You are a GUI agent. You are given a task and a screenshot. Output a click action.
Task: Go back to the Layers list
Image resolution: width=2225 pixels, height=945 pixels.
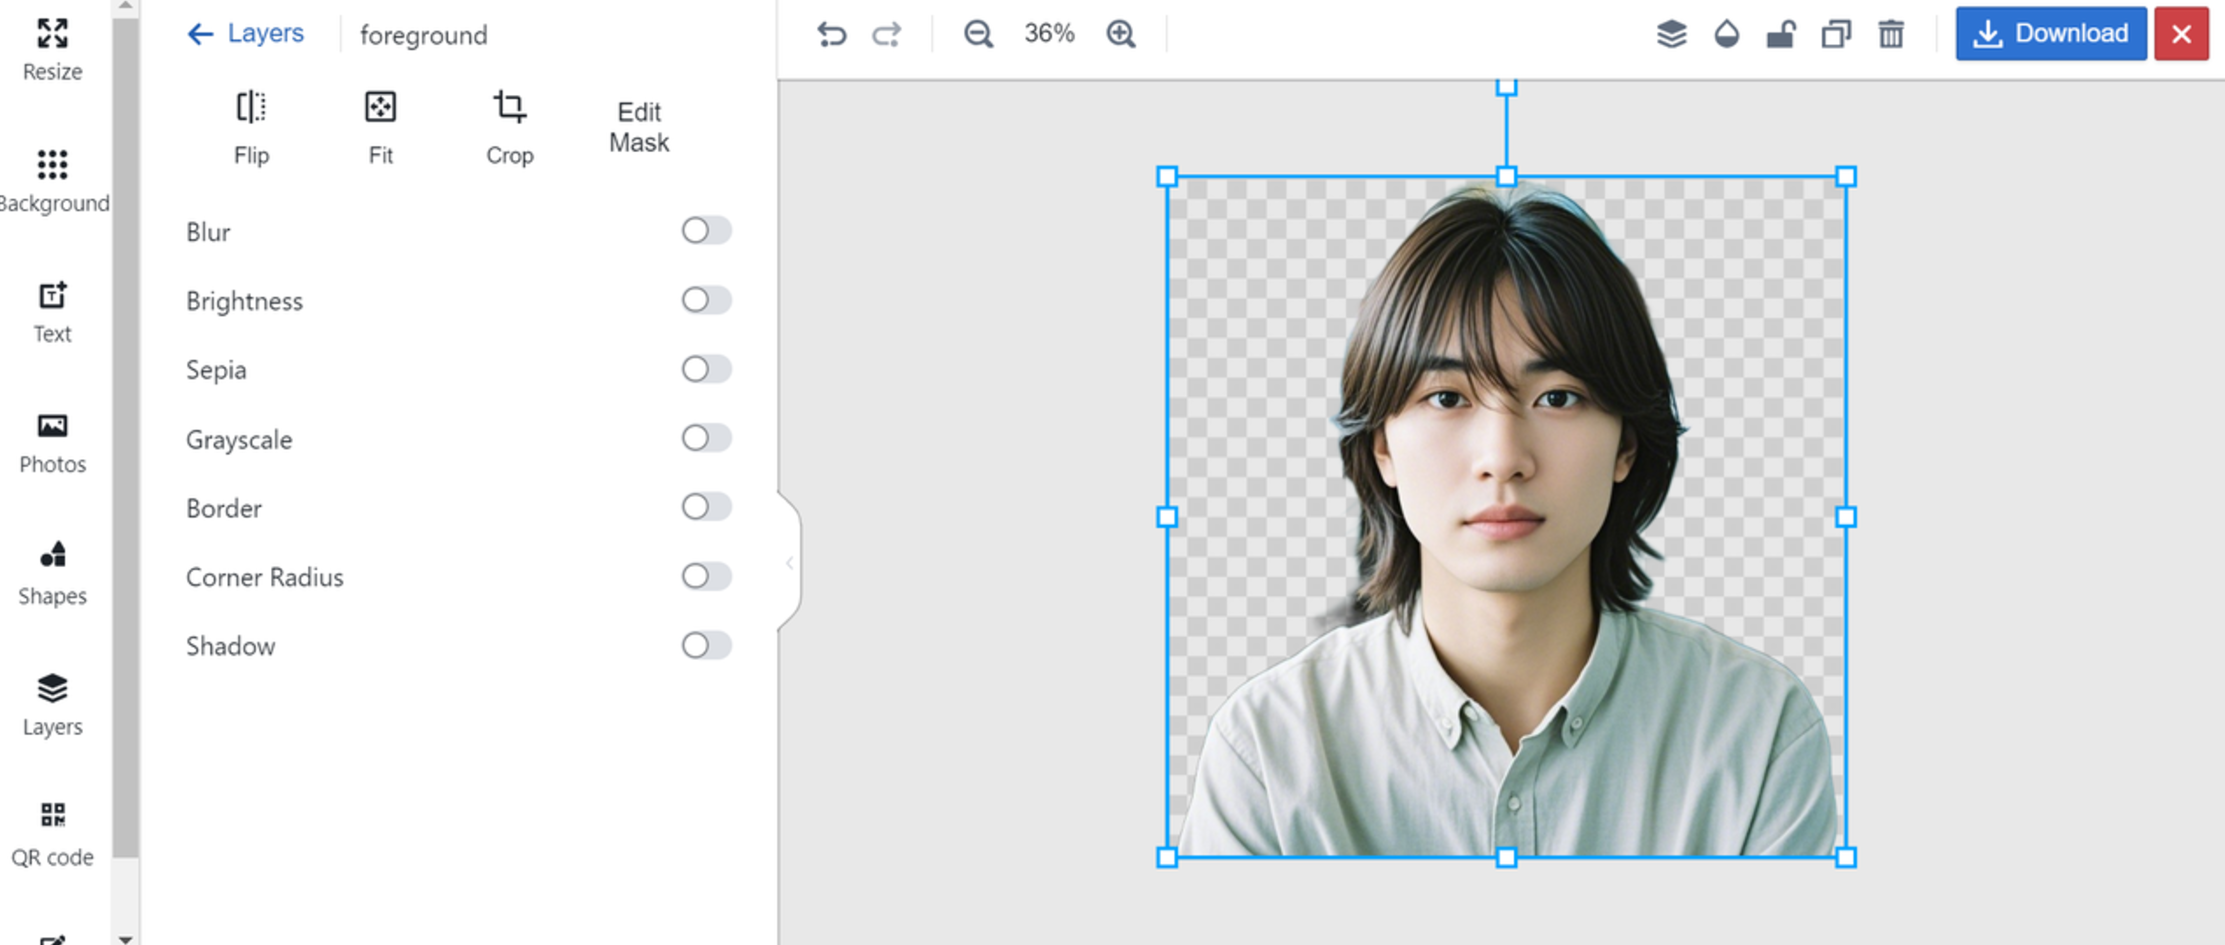tap(245, 33)
